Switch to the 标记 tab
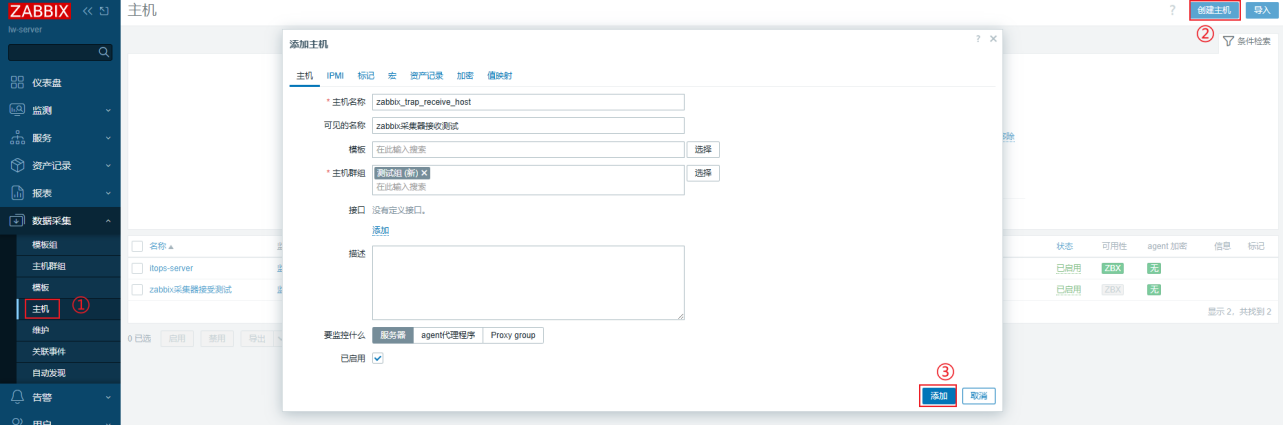Image resolution: width=1283 pixels, height=425 pixels. point(366,75)
